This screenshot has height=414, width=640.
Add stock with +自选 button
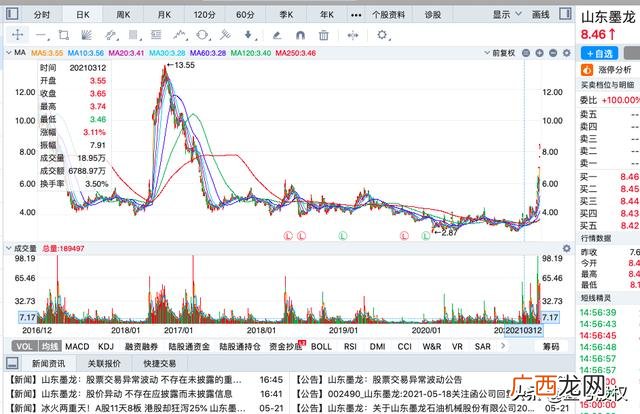pyautogui.click(x=599, y=53)
